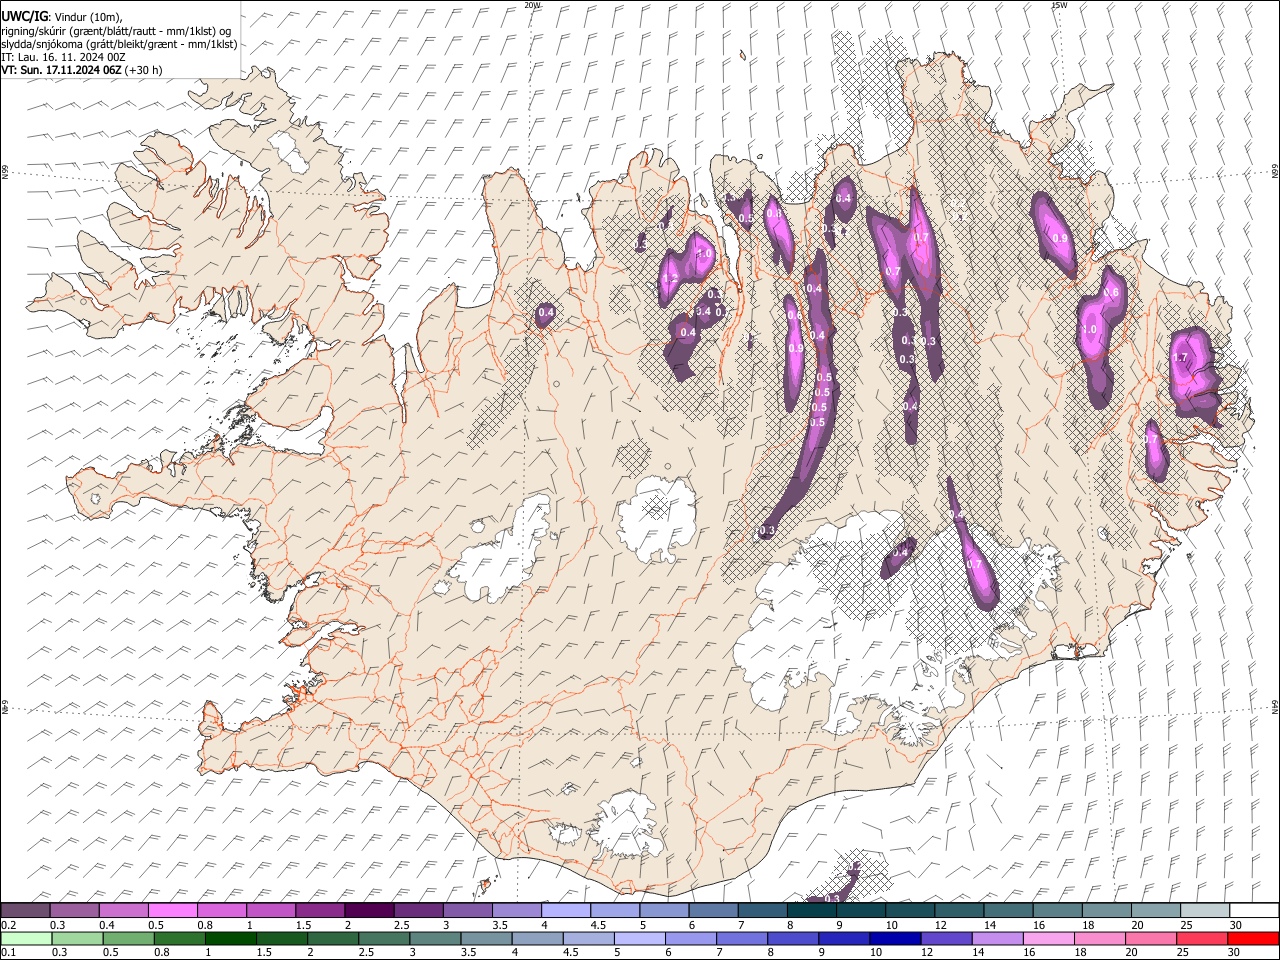The image size is (1280, 960).
Task: Click the white swatch at 30 in upper legend
Action: pos(1253,910)
